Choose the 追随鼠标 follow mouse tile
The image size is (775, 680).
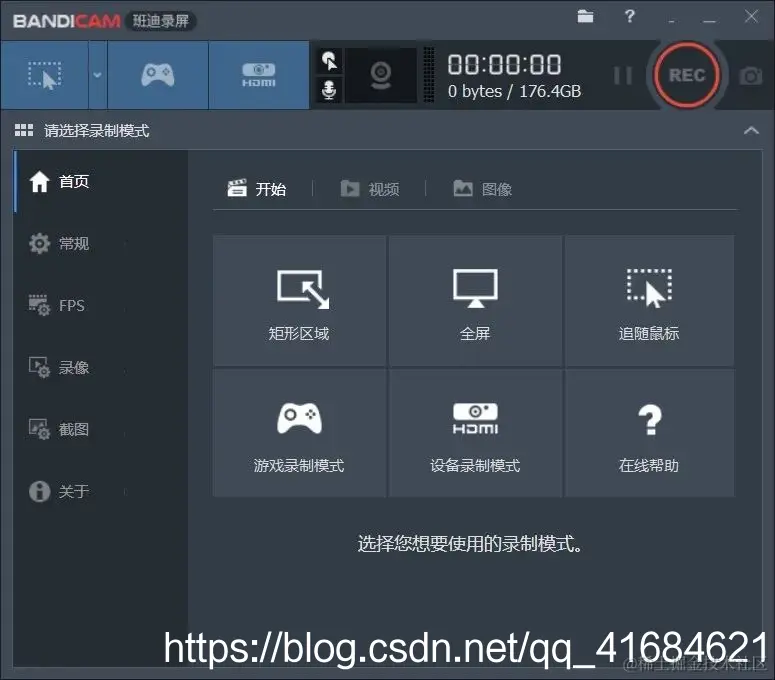[649, 301]
